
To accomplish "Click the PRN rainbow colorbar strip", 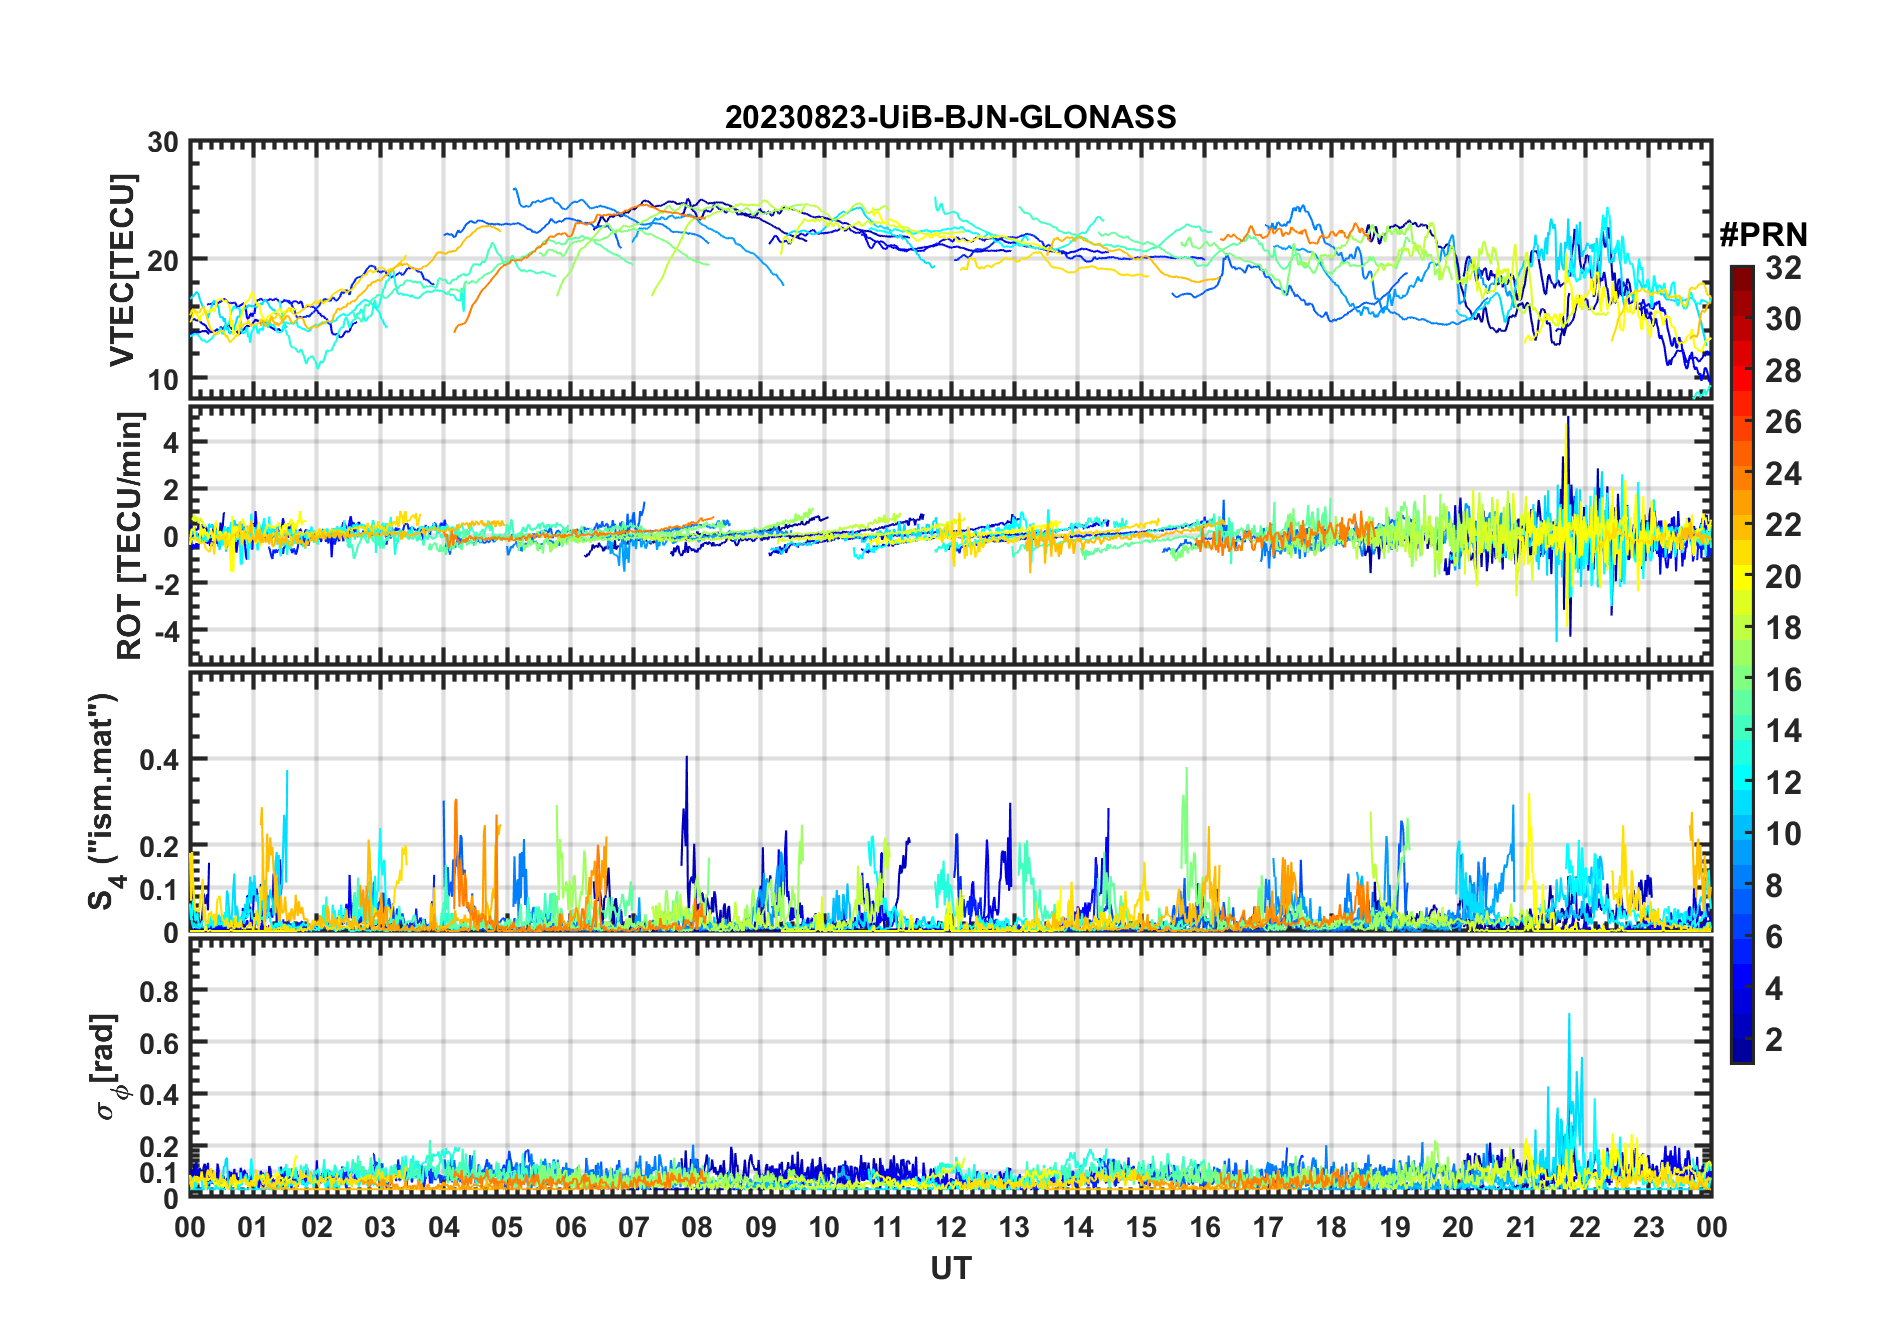I will click(x=1742, y=664).
